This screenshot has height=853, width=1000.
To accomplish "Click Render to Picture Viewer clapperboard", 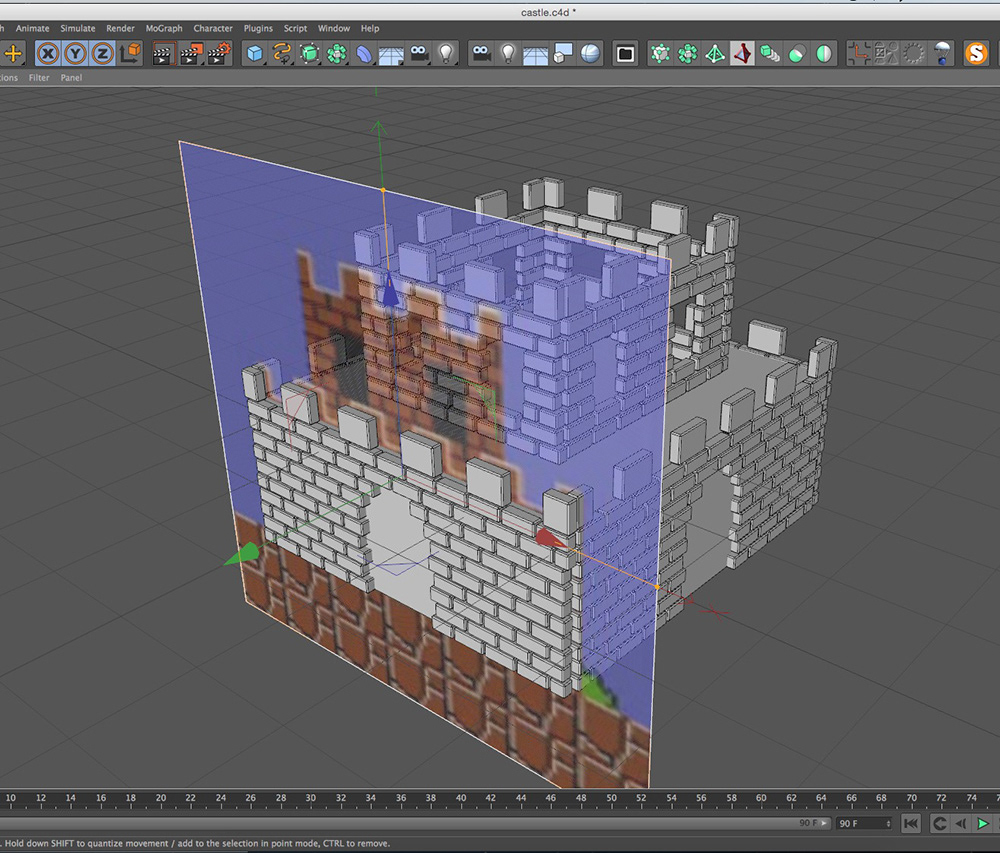I will click(x=191, y=54).
